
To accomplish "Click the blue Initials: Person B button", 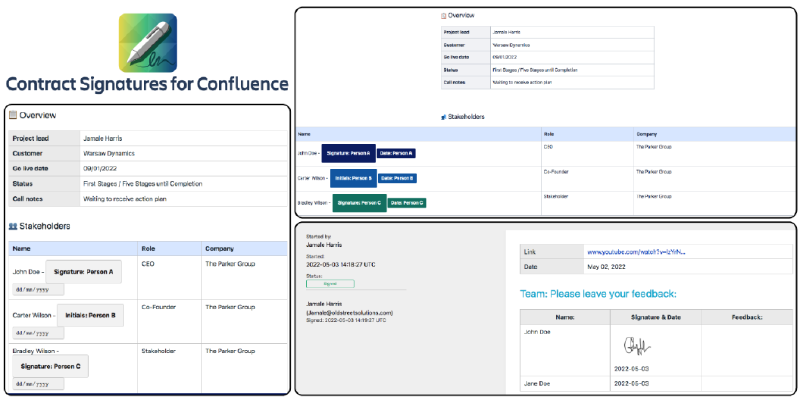I will click(x=353, y=179).
